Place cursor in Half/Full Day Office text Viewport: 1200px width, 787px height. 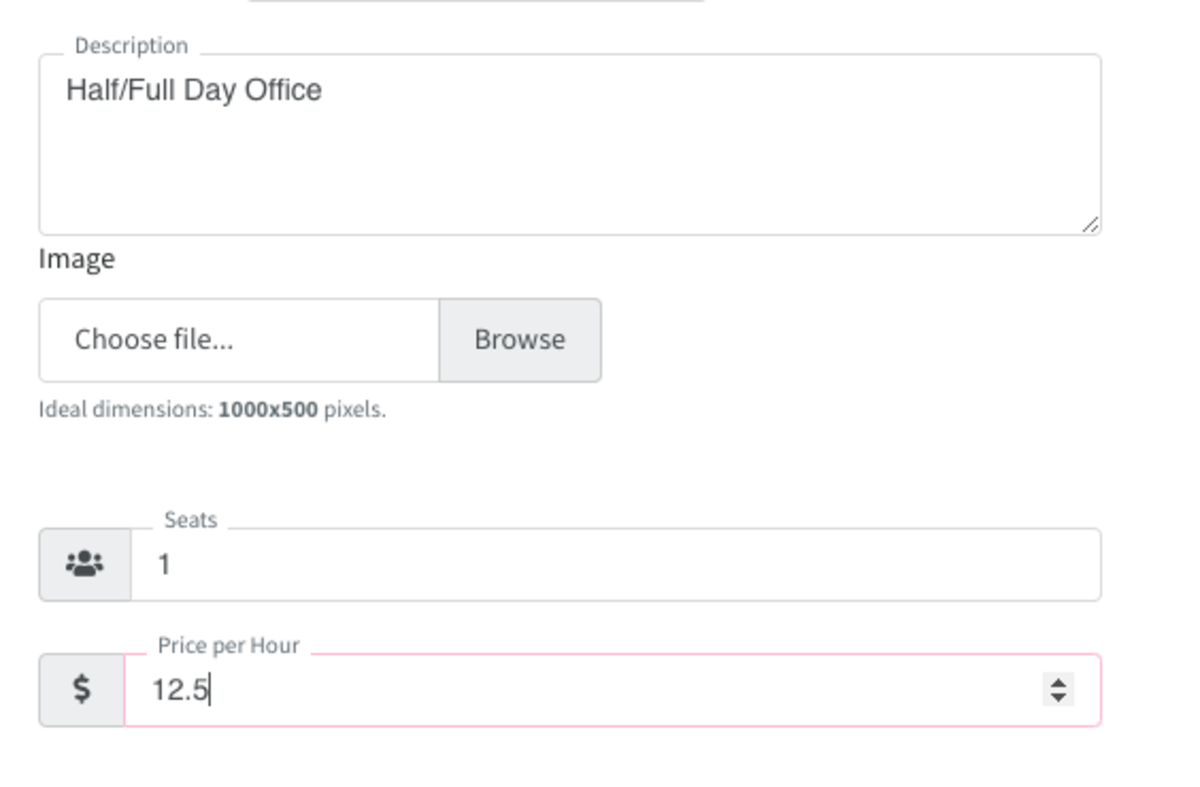point(194,90)
